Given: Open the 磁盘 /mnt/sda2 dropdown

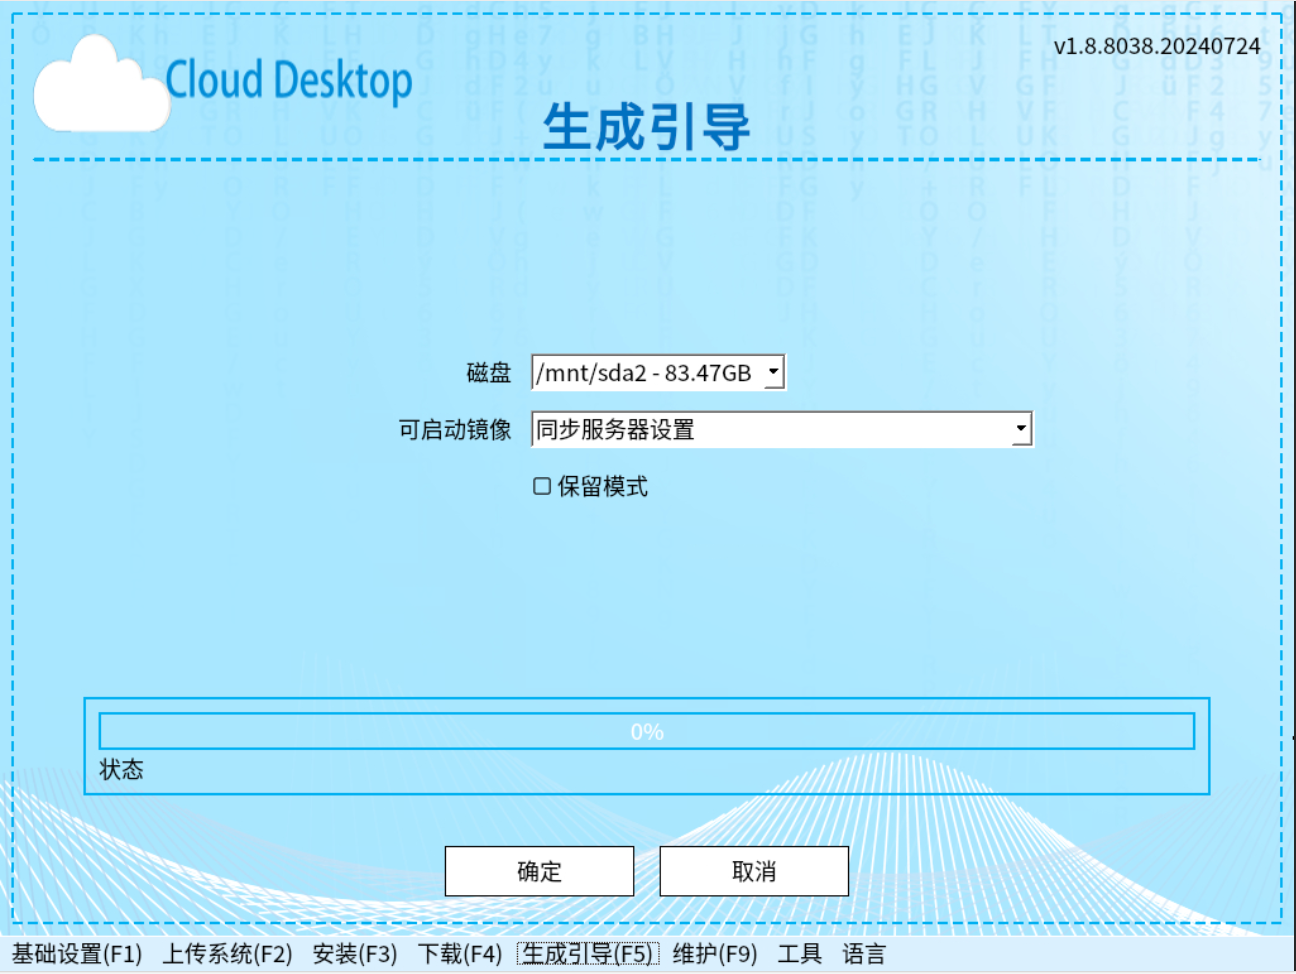Looking at the screenshot, I should (658, 373).
